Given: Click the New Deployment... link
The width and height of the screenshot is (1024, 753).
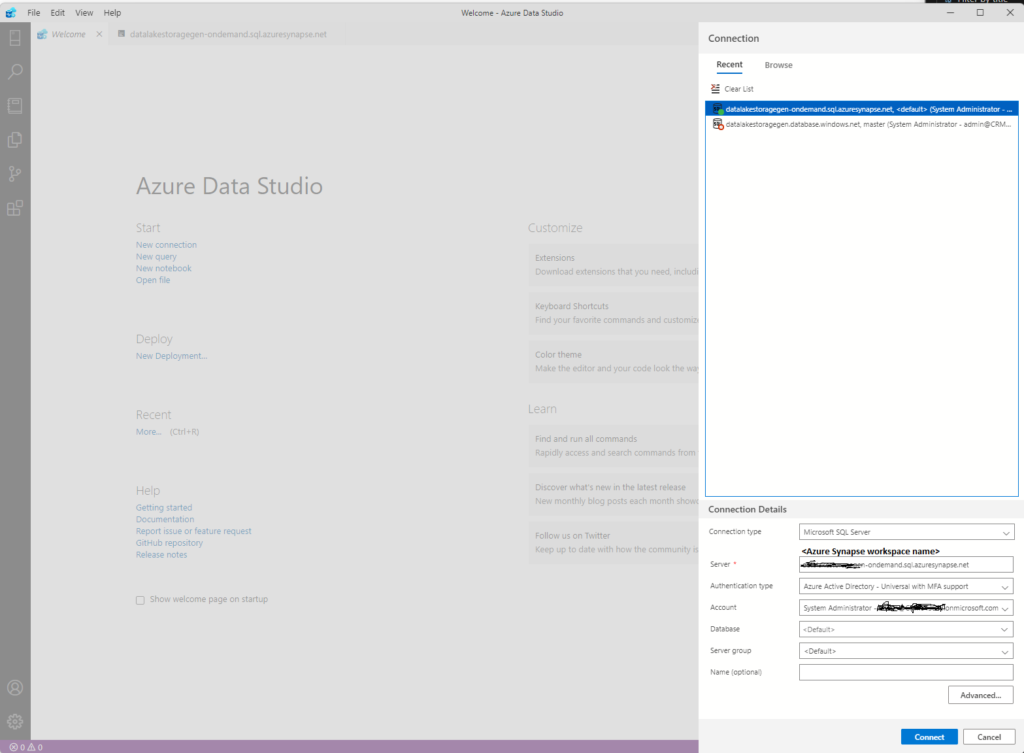Looking at the screenshot, I should (171, 356).
